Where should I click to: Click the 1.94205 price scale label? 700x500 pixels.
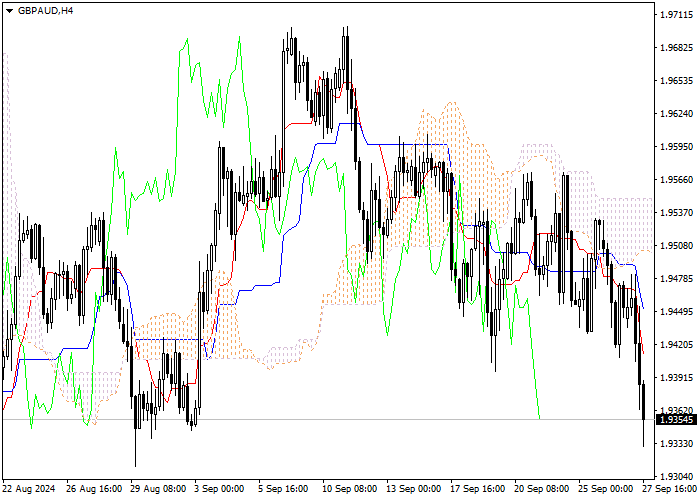point(677,345)
